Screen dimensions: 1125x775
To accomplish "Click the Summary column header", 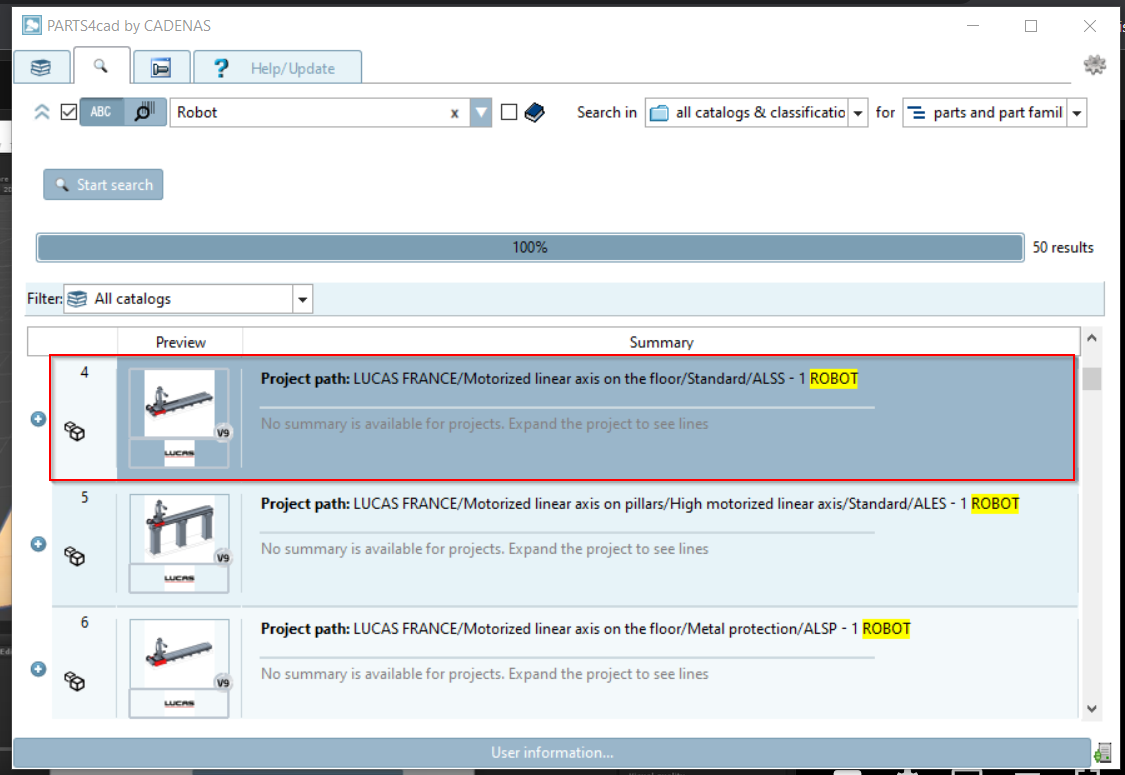I will click(x=661, y=342).
